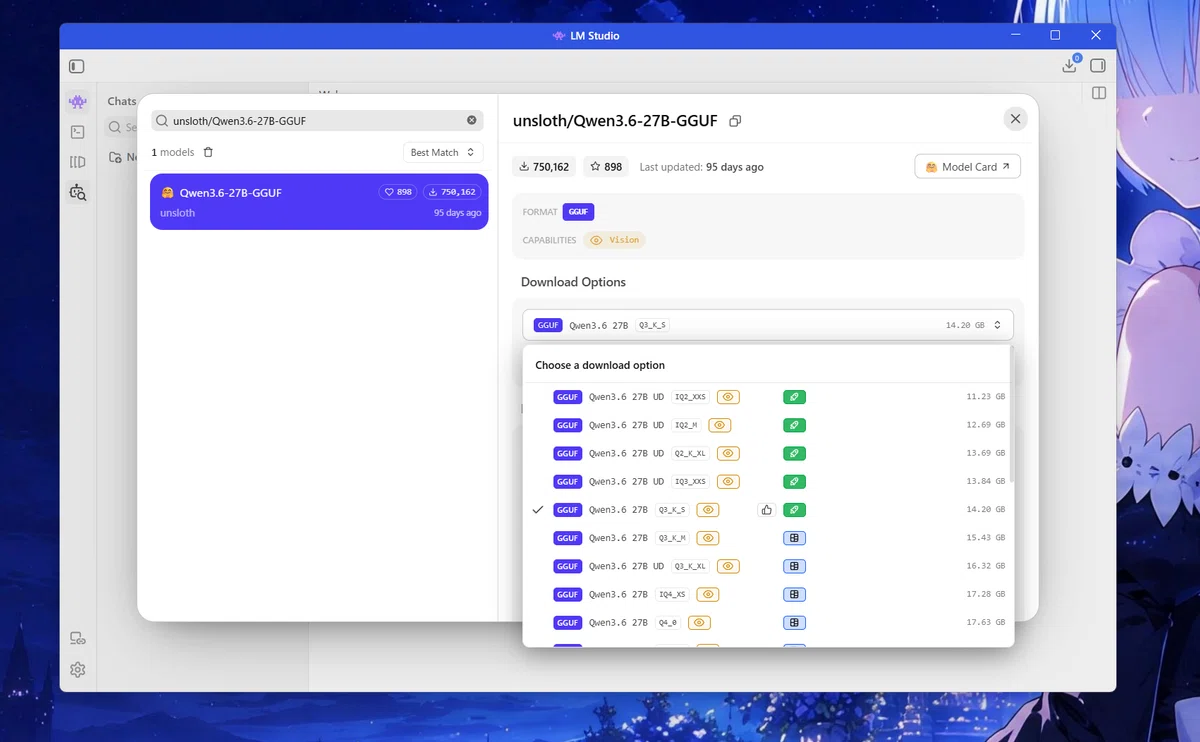Image resolution: width=1200 pixels, height=742 pixels.
Task: Click the star 898 button in header
Action: [607, 167]
